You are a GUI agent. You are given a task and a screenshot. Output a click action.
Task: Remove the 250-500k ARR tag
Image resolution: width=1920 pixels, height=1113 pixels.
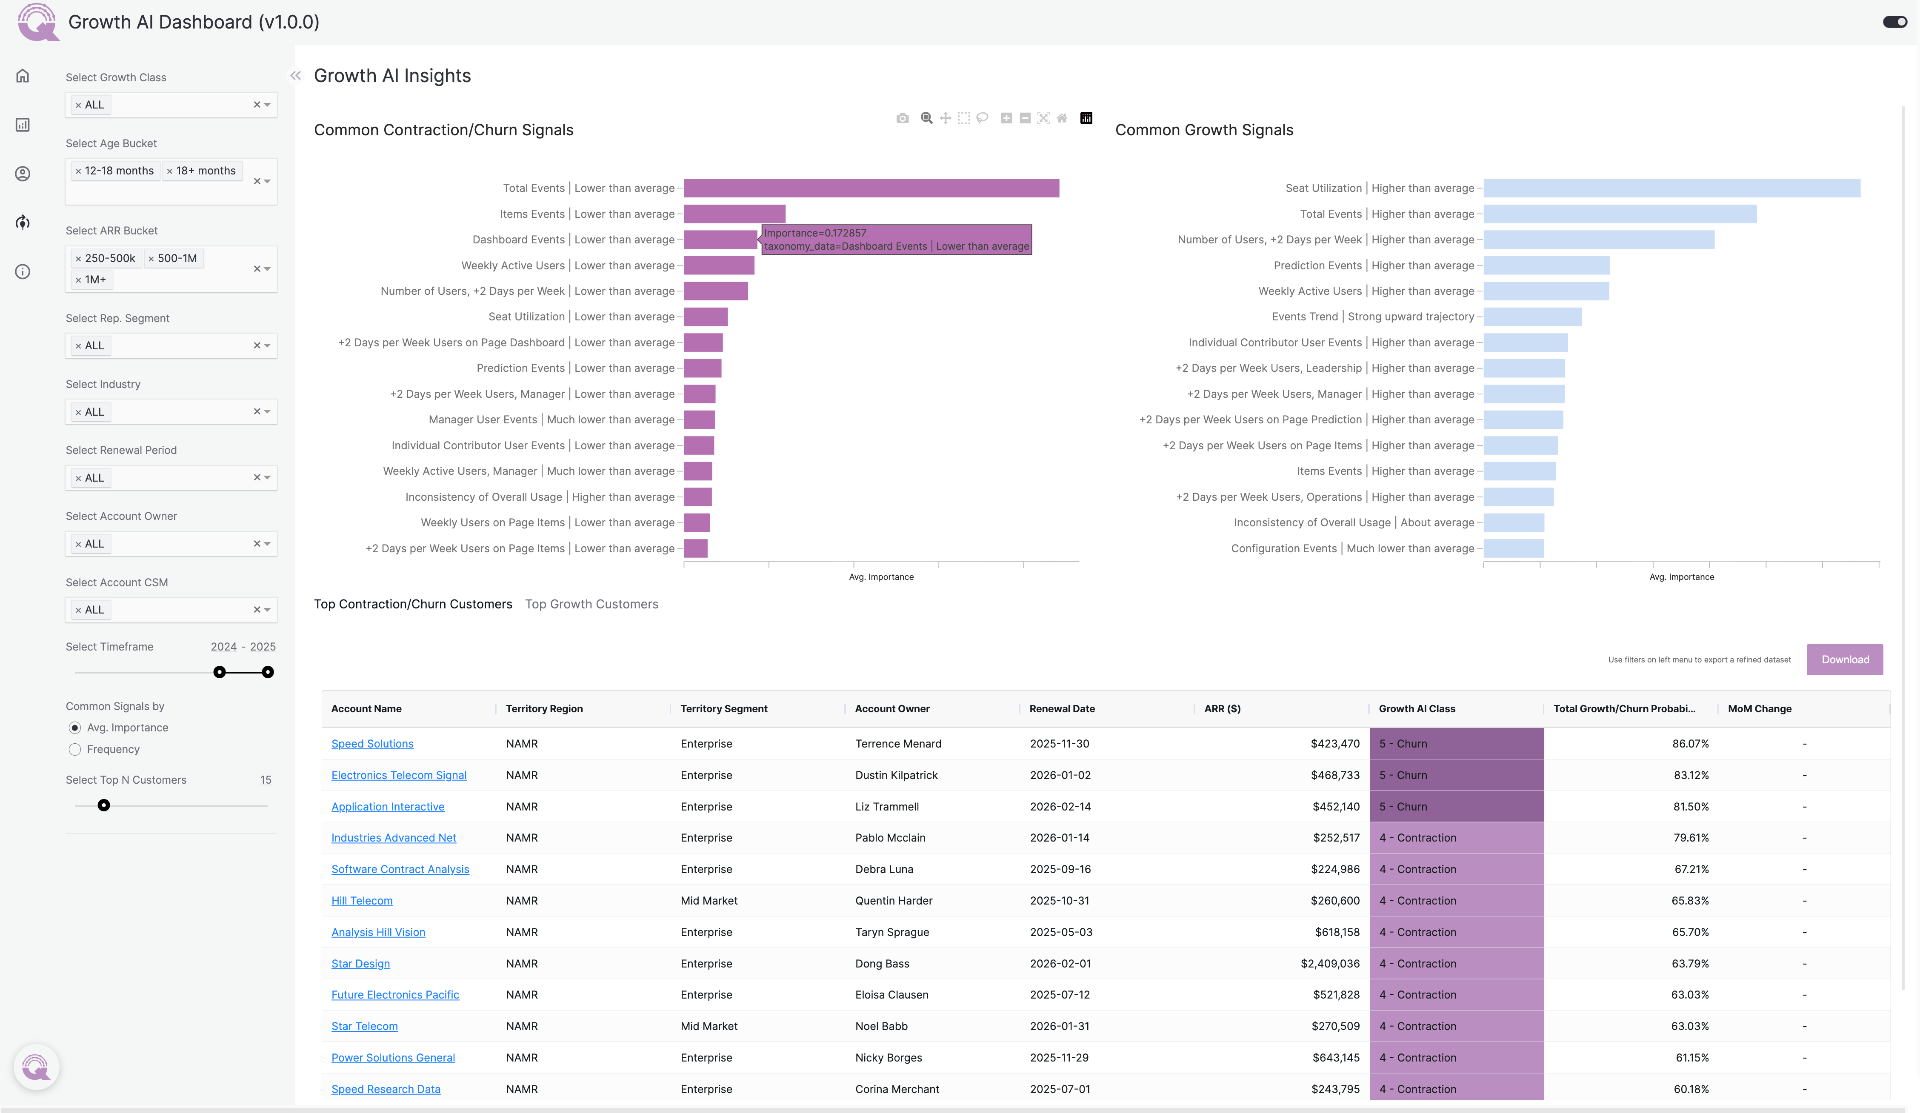click(78, 258)
